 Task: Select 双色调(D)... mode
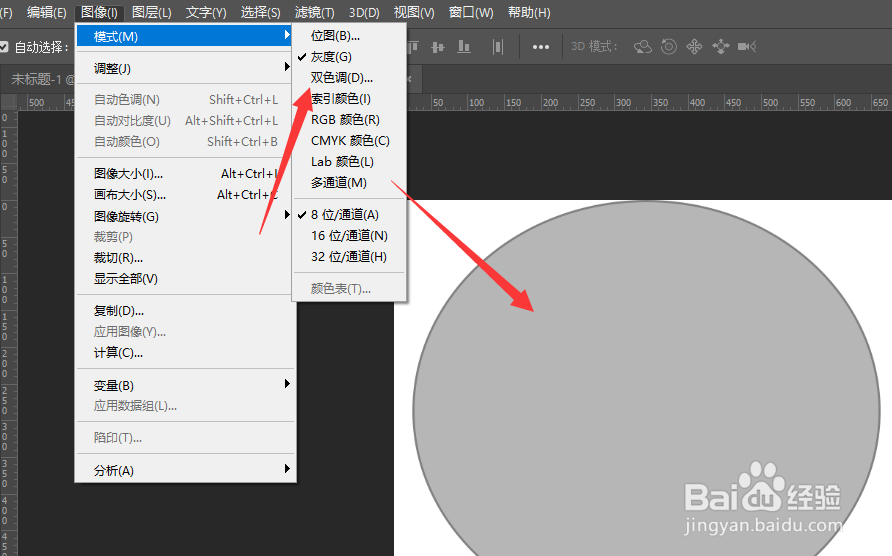[x=349, y=78]
